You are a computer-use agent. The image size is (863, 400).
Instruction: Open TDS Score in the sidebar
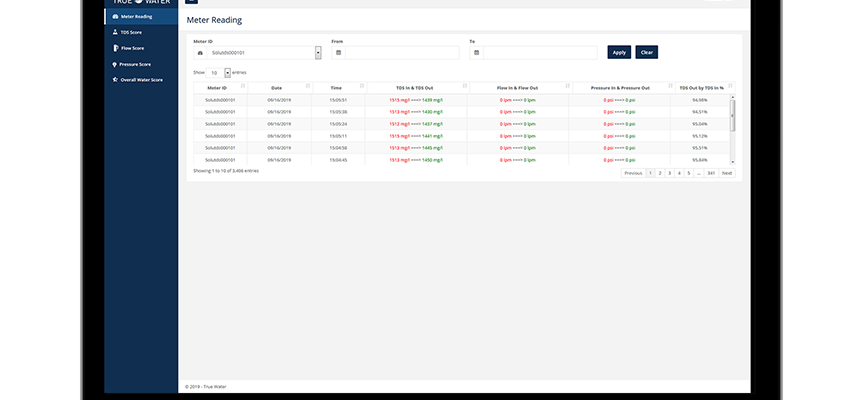point(141,32)
